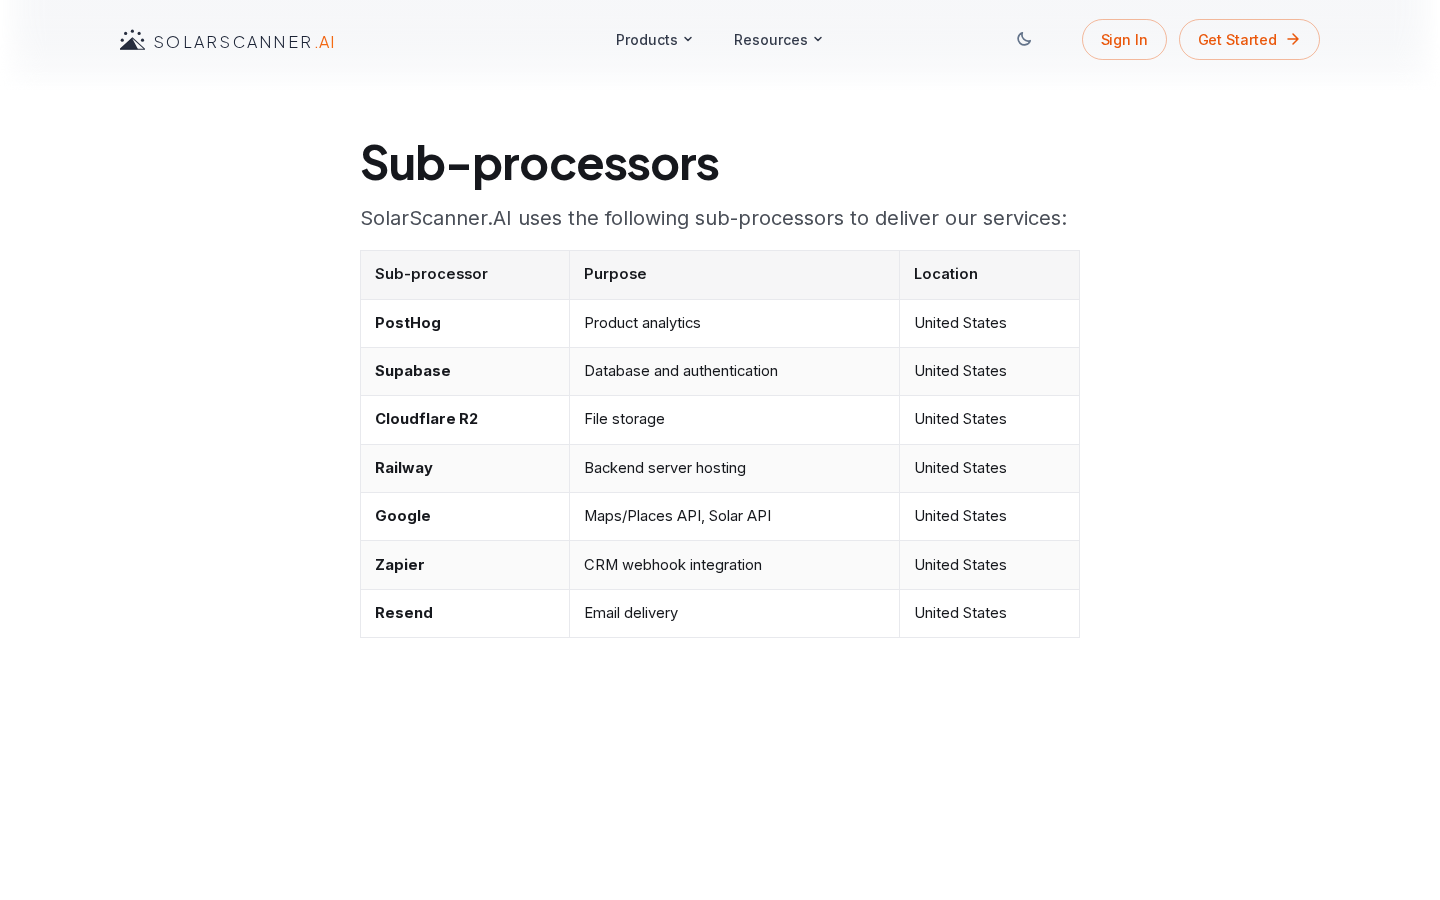This screenshot has height=900, width=1440.
Task: Select the Supabase table cell
Action: [465, 371]
